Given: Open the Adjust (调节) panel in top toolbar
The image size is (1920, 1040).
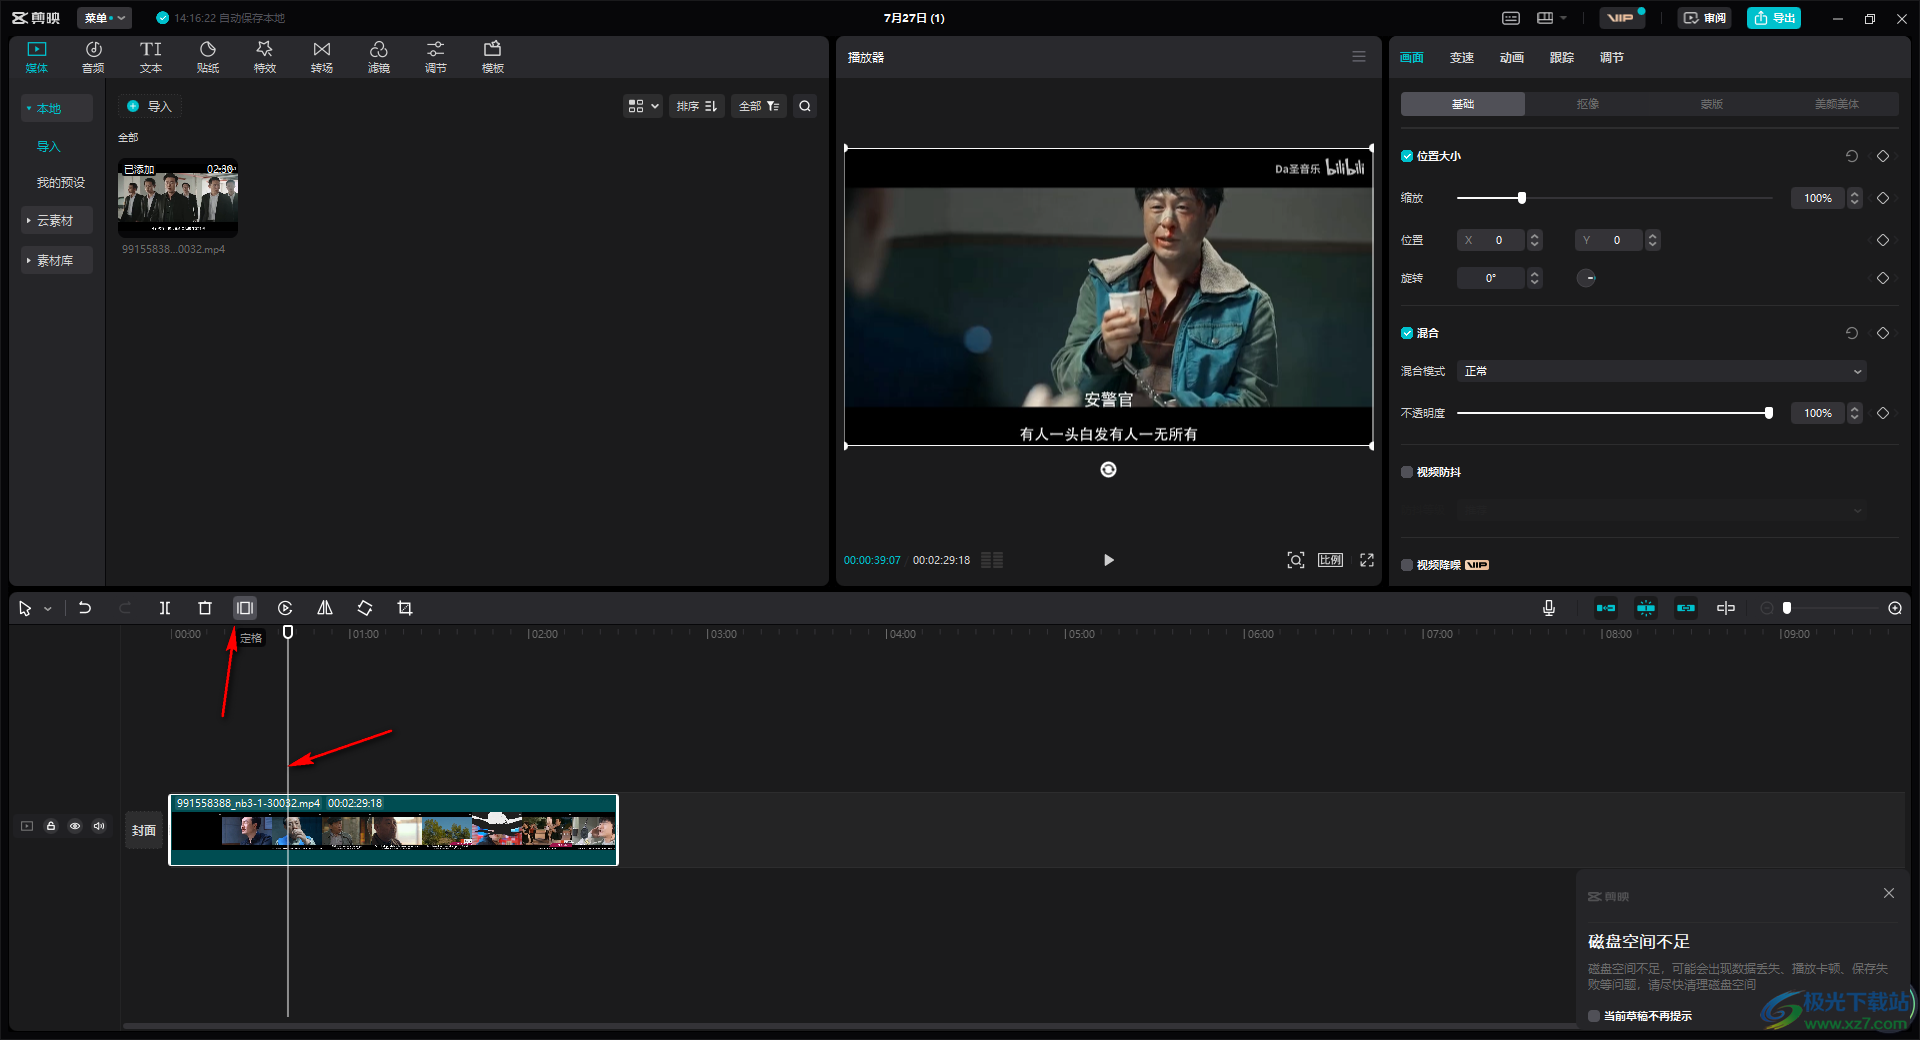Looking at the screenshot, I should [436, 57].
